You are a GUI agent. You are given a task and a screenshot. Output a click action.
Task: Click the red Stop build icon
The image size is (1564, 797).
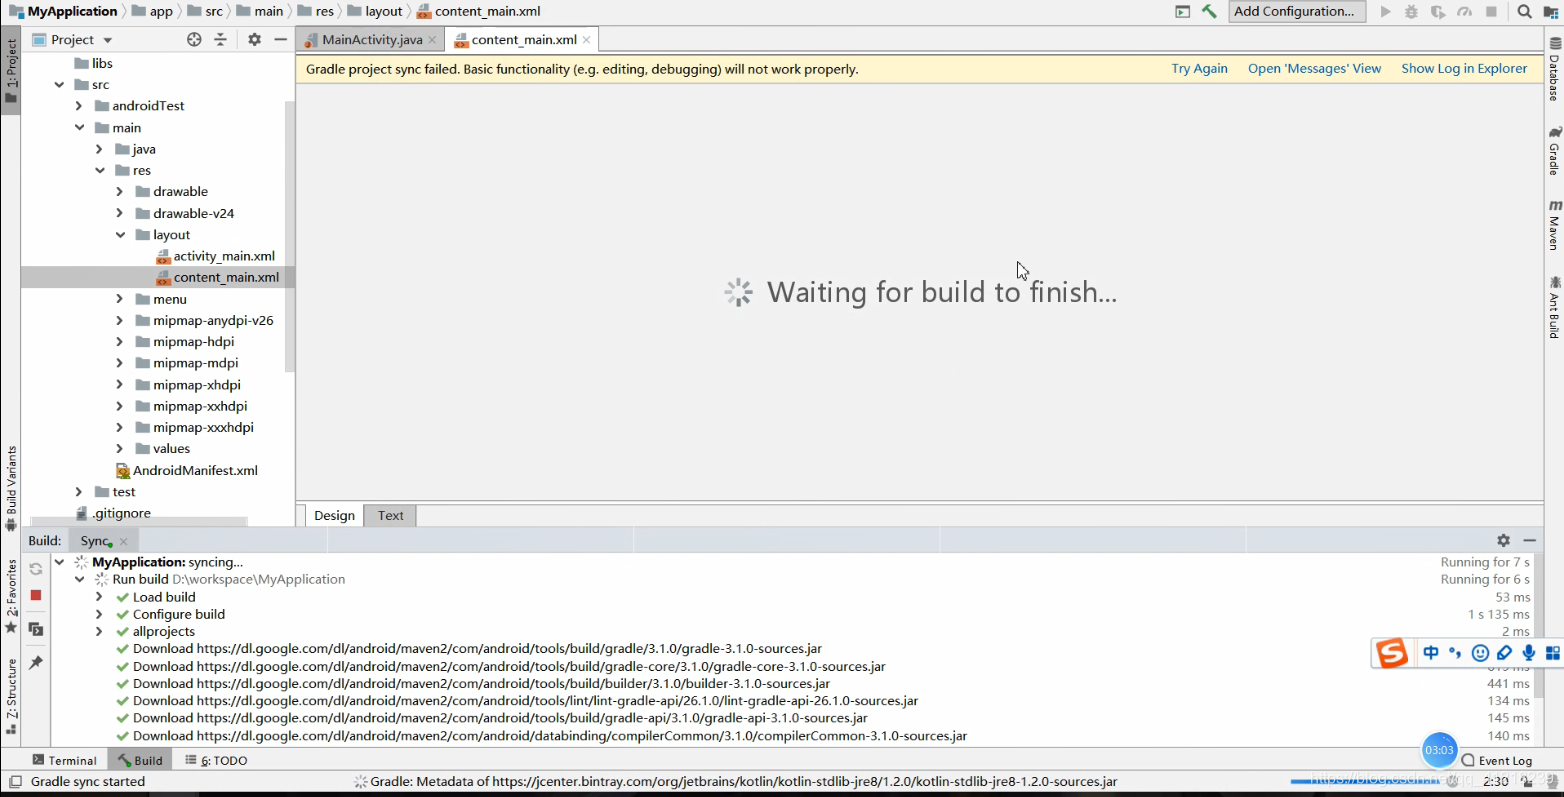pos(36,595)
